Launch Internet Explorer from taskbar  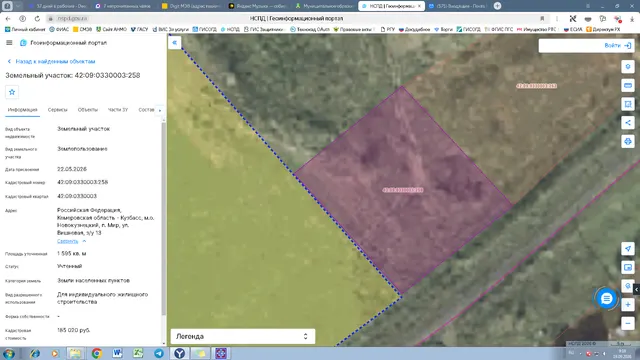click(x=35, y=353)
